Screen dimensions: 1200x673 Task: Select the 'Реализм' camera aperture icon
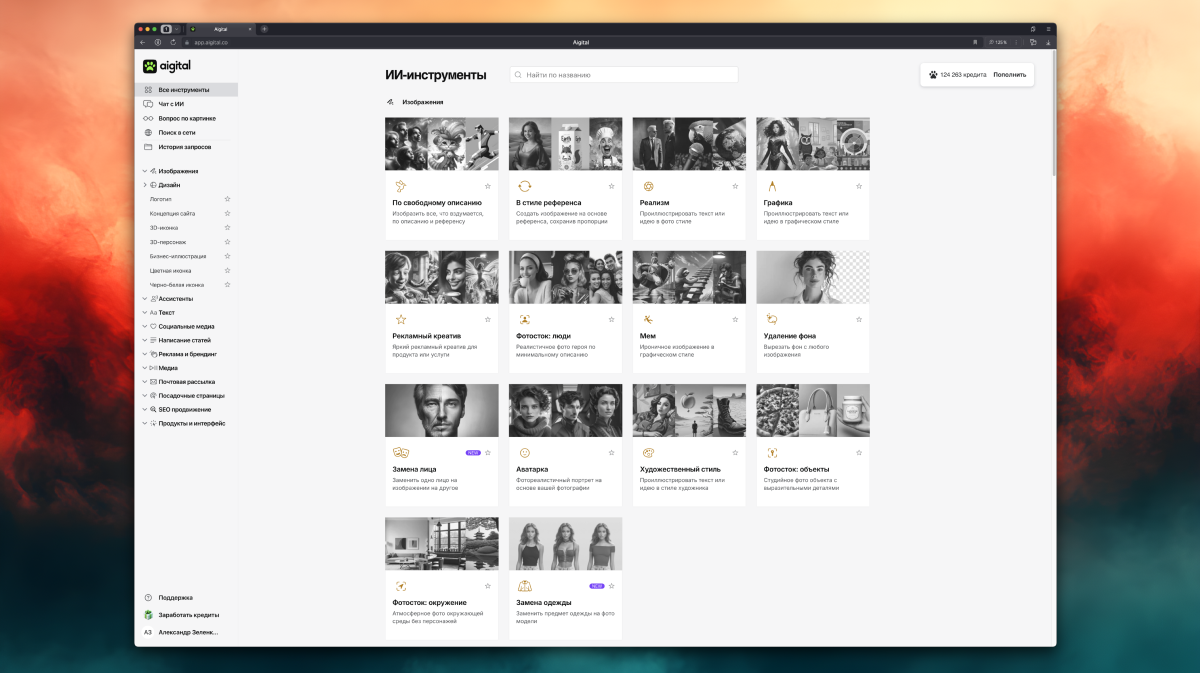648,186
